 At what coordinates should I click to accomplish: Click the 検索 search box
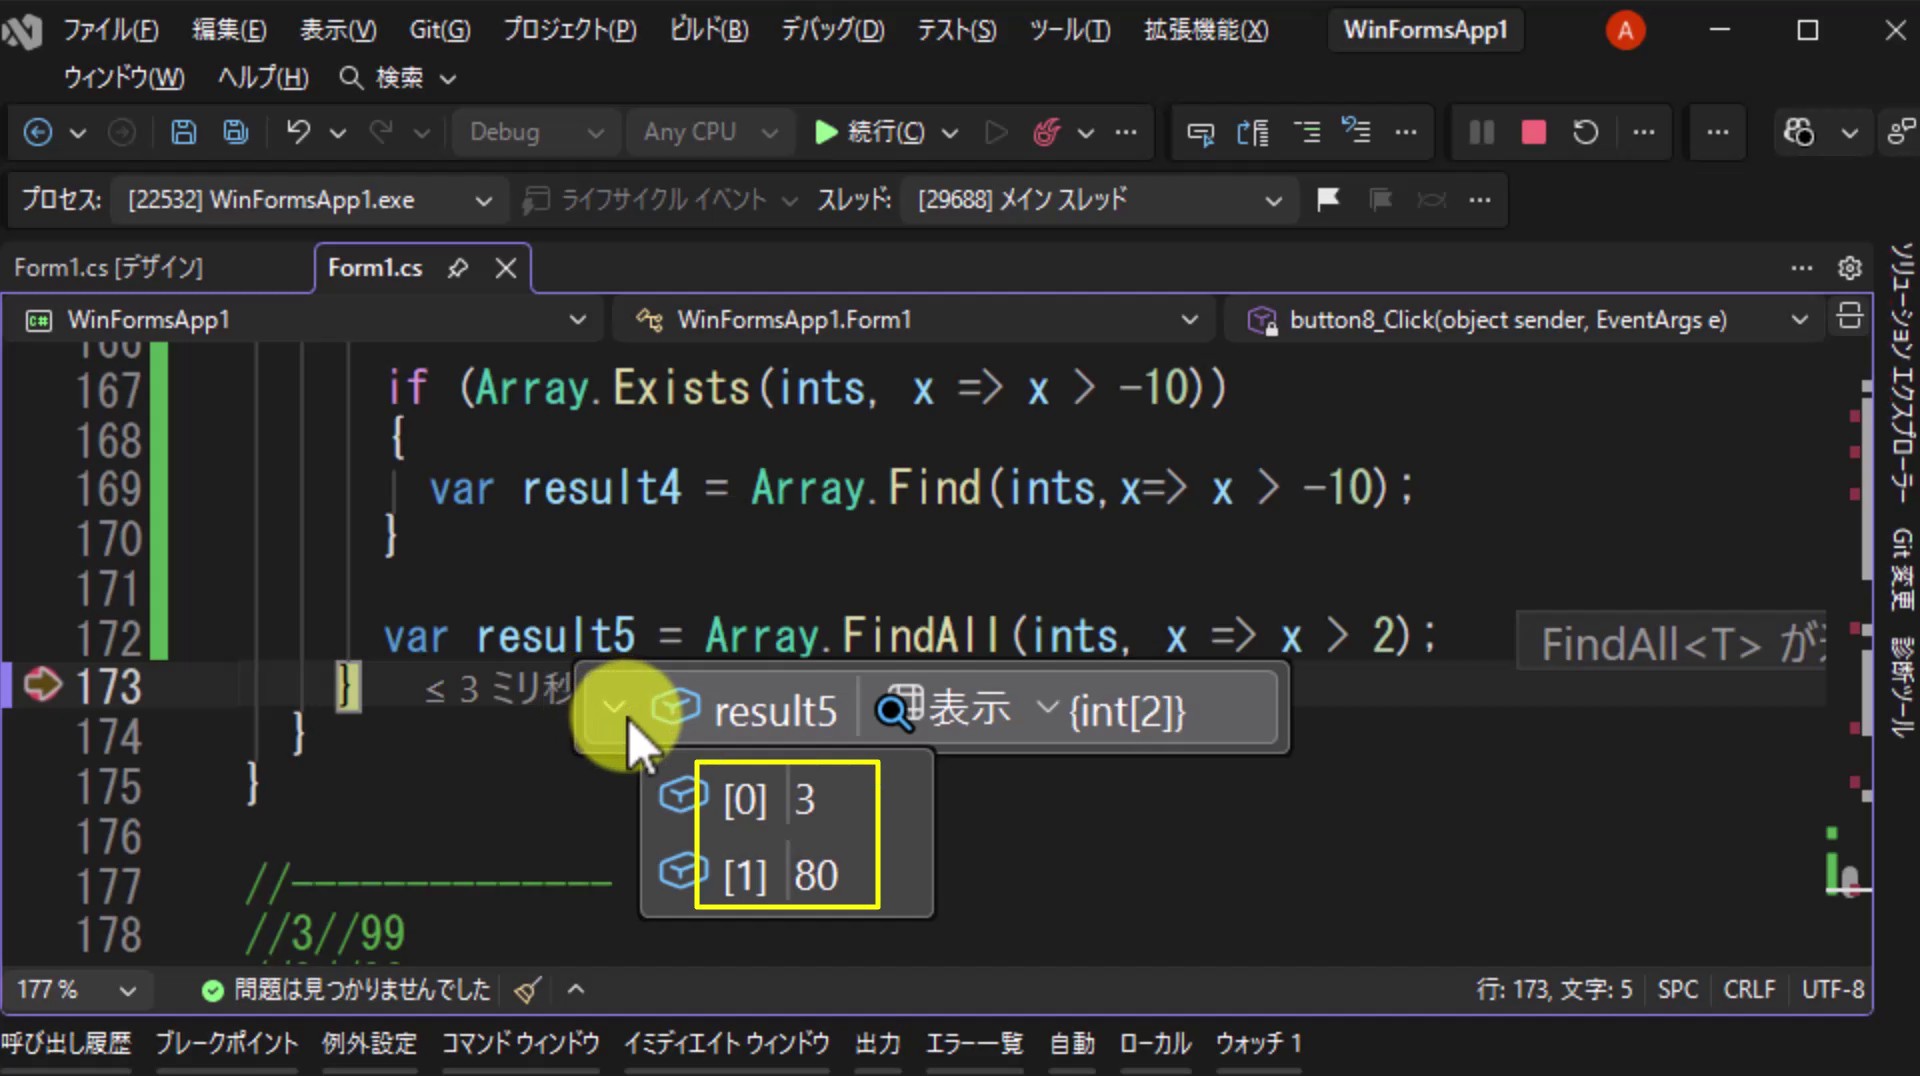[397, 78]
